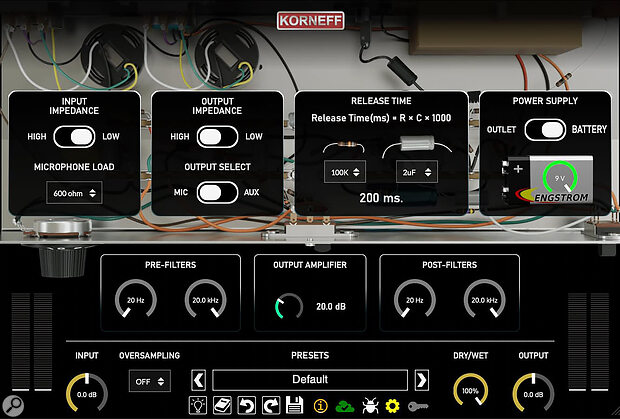Click the OUTPUT AMPLIFIER heading
The height and width of the screenshot is (419, 620).
[x=310, y=265]
